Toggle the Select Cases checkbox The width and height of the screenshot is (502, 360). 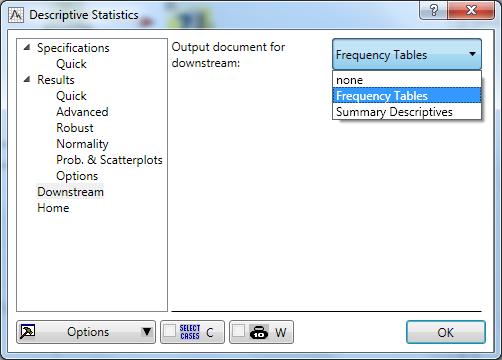(x=170, y=331)
